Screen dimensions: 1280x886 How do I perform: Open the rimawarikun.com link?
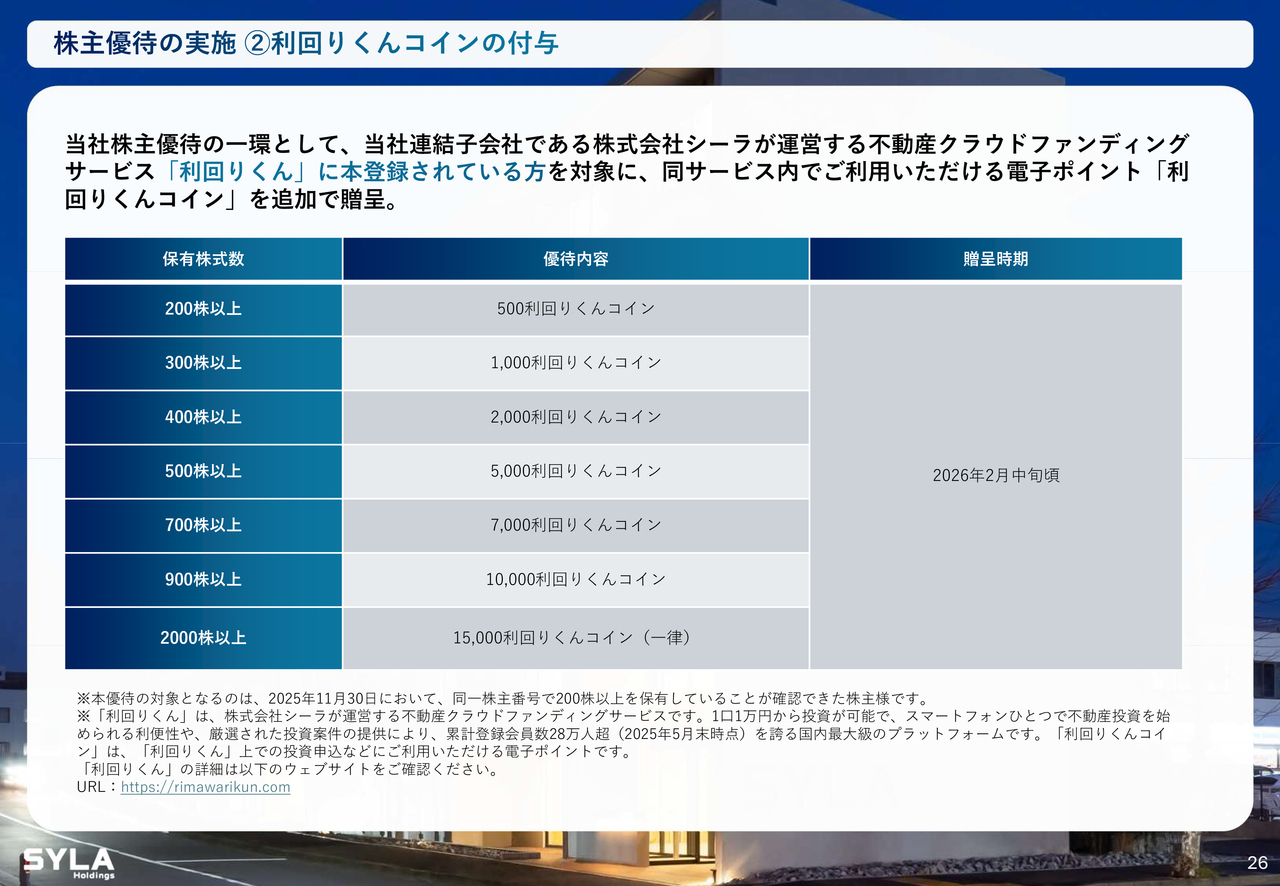point(205,787)
